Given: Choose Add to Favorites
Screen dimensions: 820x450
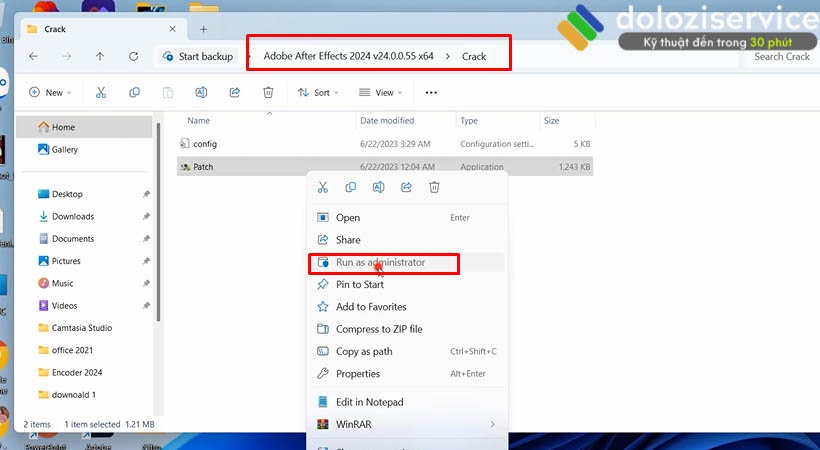Looking at the screenshot, I should [407, 307].
